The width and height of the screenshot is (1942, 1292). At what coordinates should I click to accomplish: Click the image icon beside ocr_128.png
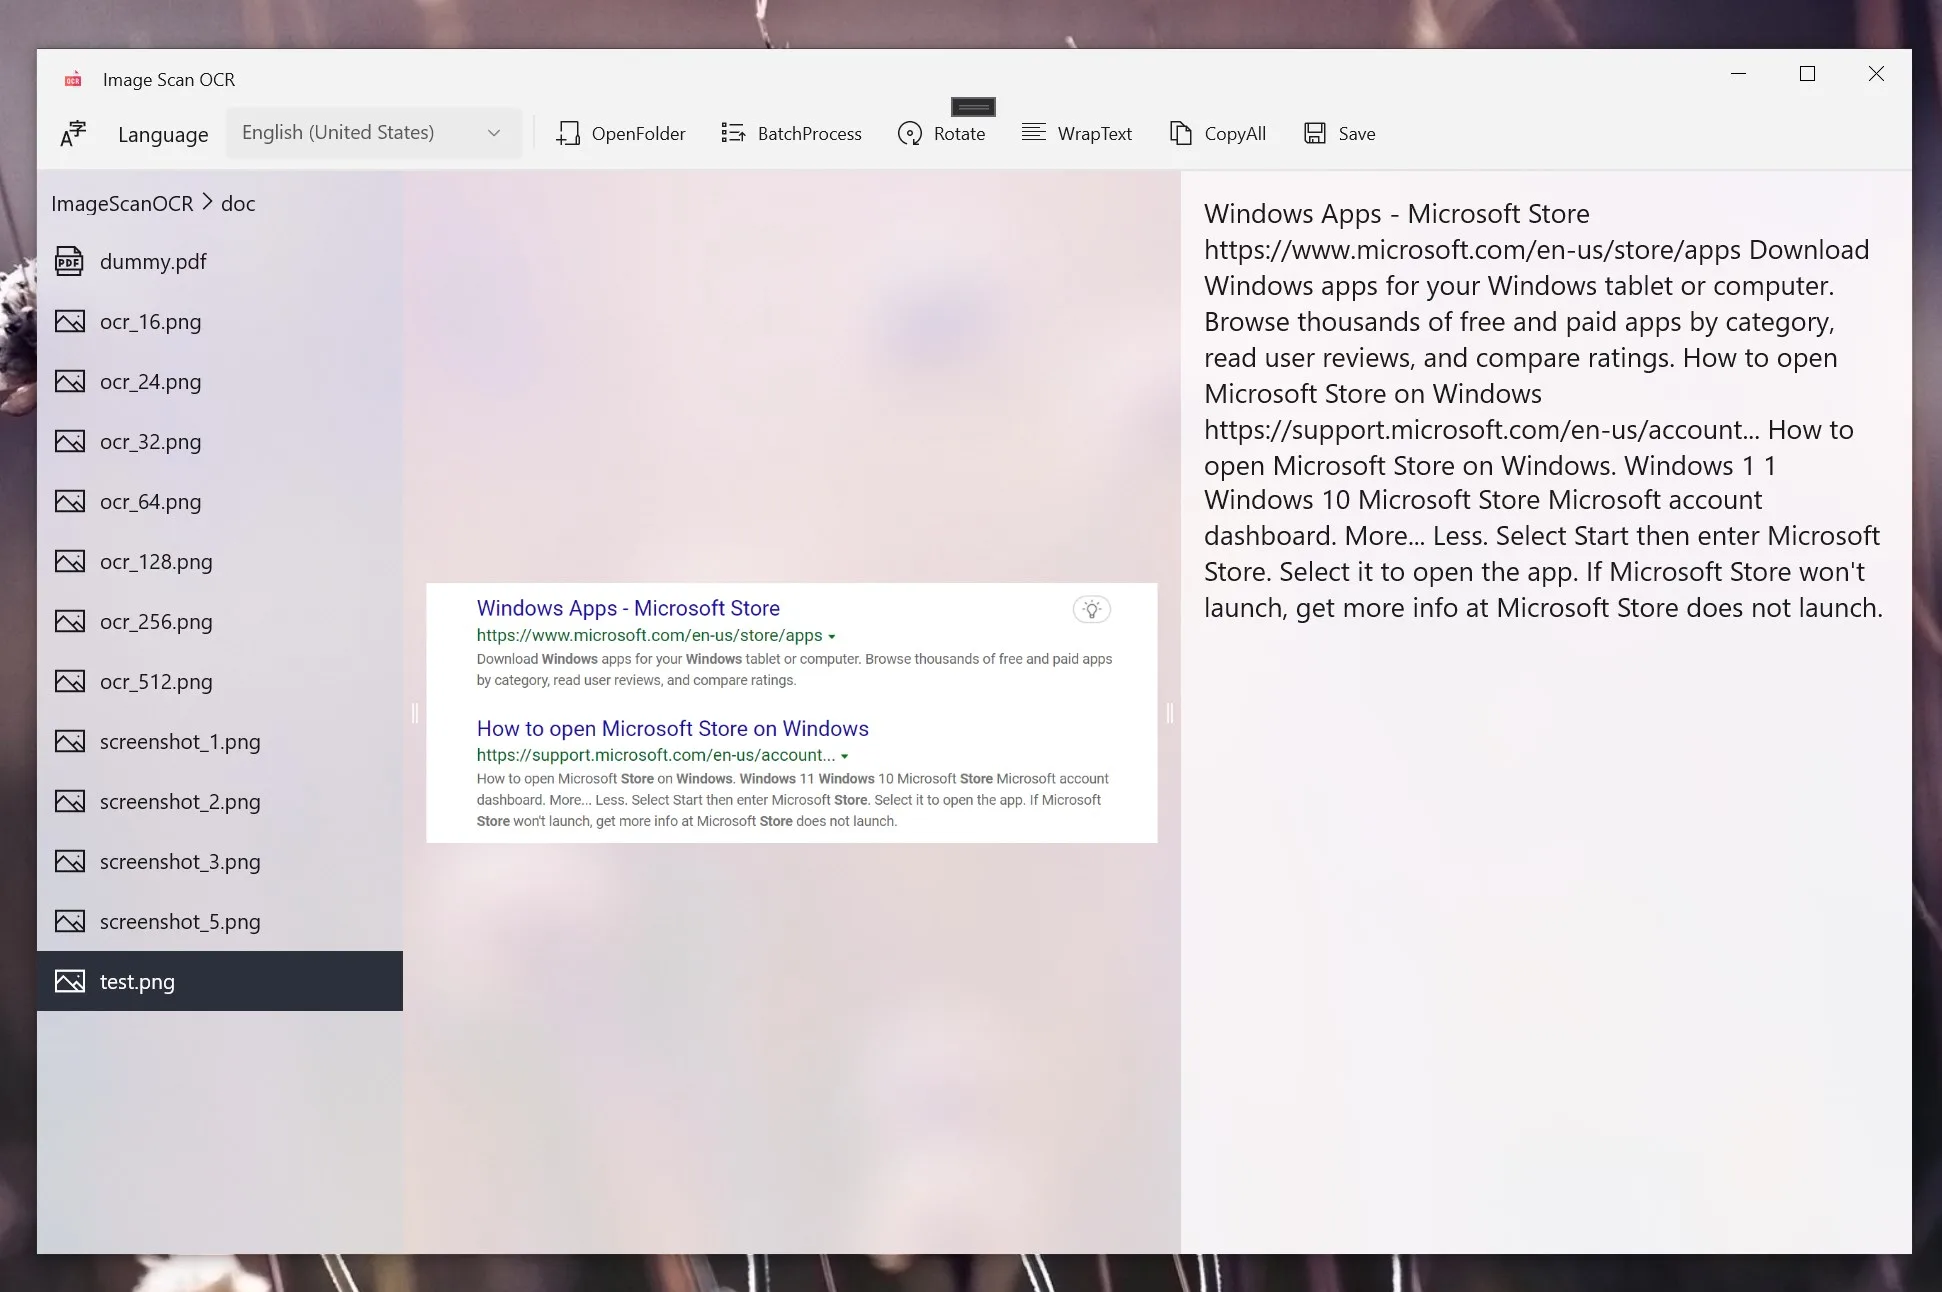(69, 561)
